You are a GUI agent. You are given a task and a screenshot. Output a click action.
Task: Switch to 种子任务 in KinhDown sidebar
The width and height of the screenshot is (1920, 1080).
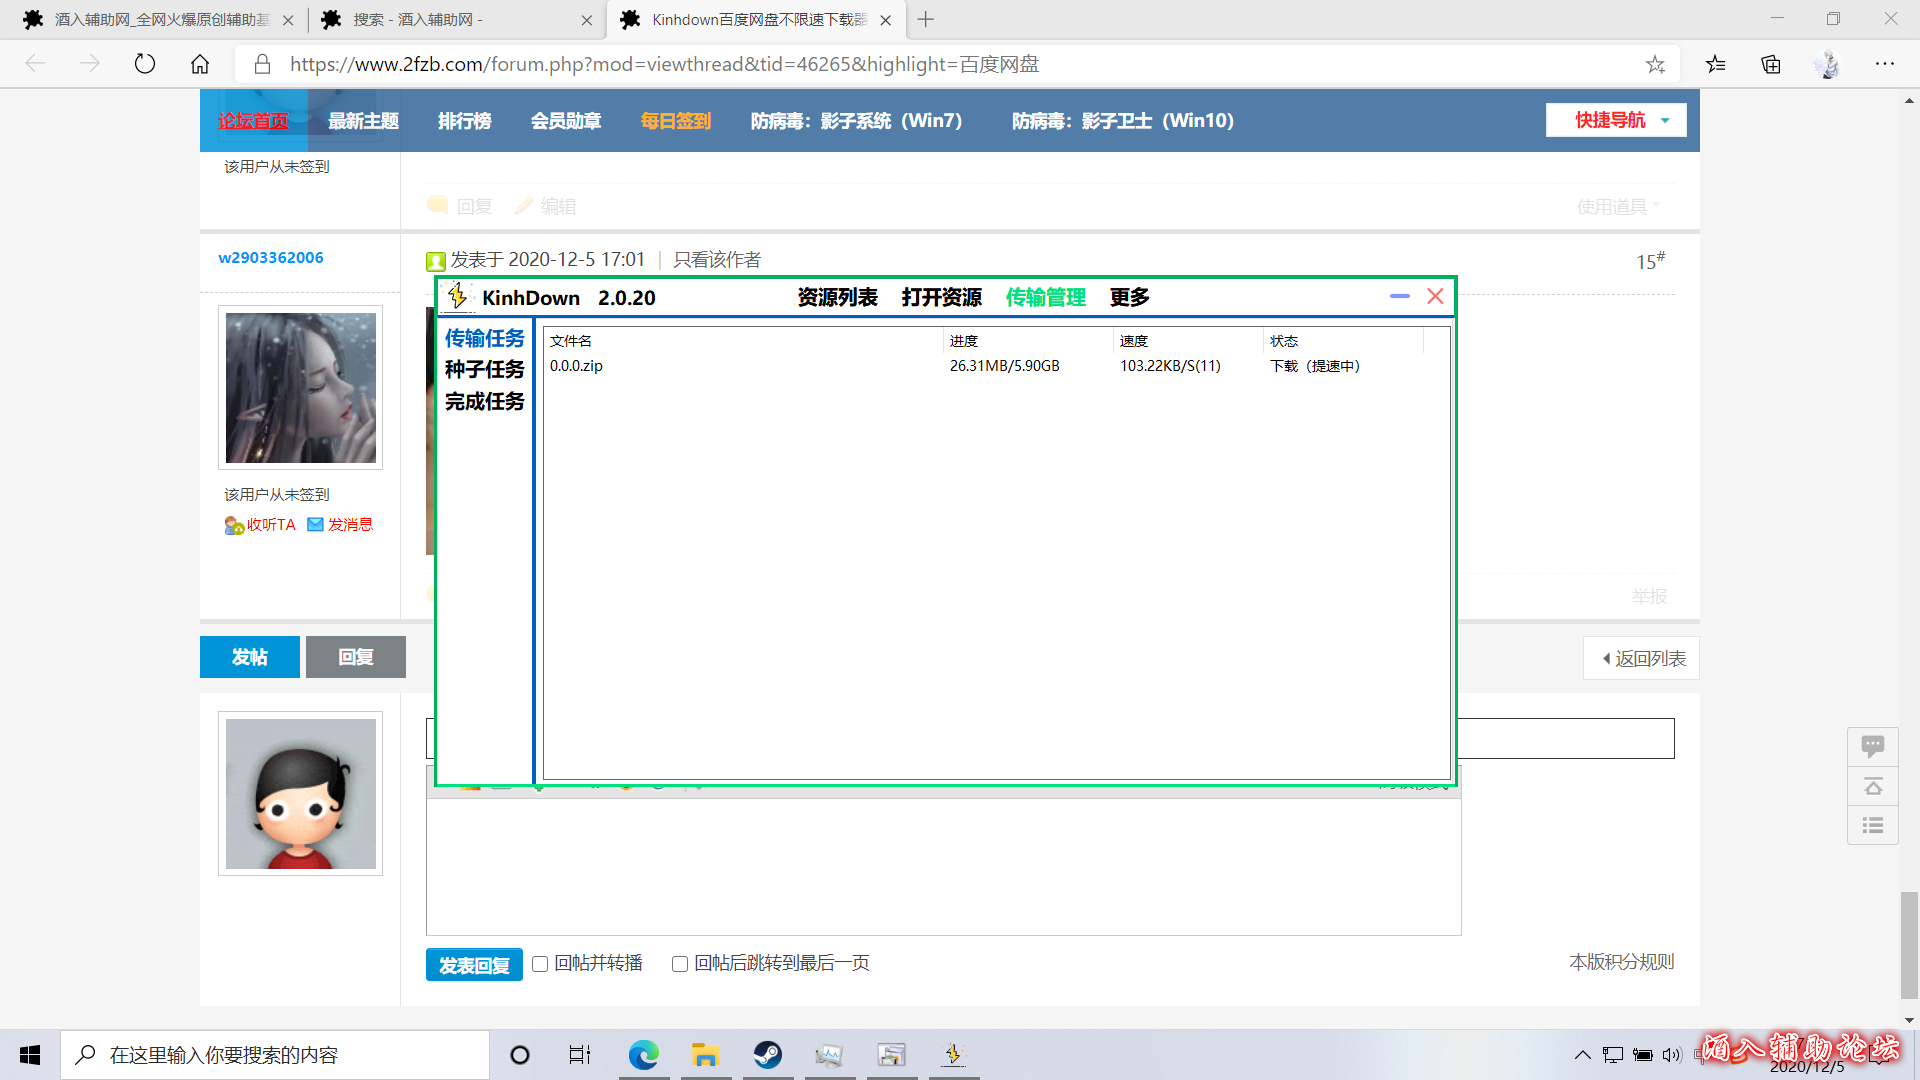tap(484, 370)
